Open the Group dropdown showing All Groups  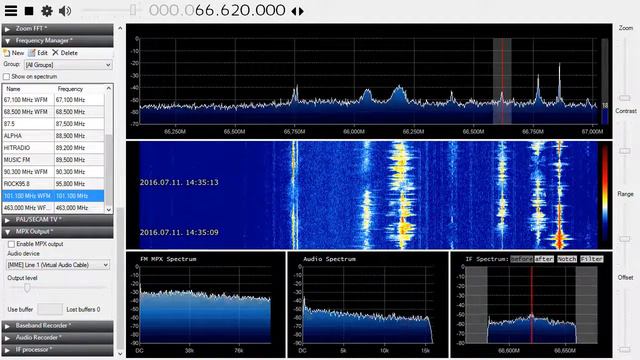[x=68, y=65]
